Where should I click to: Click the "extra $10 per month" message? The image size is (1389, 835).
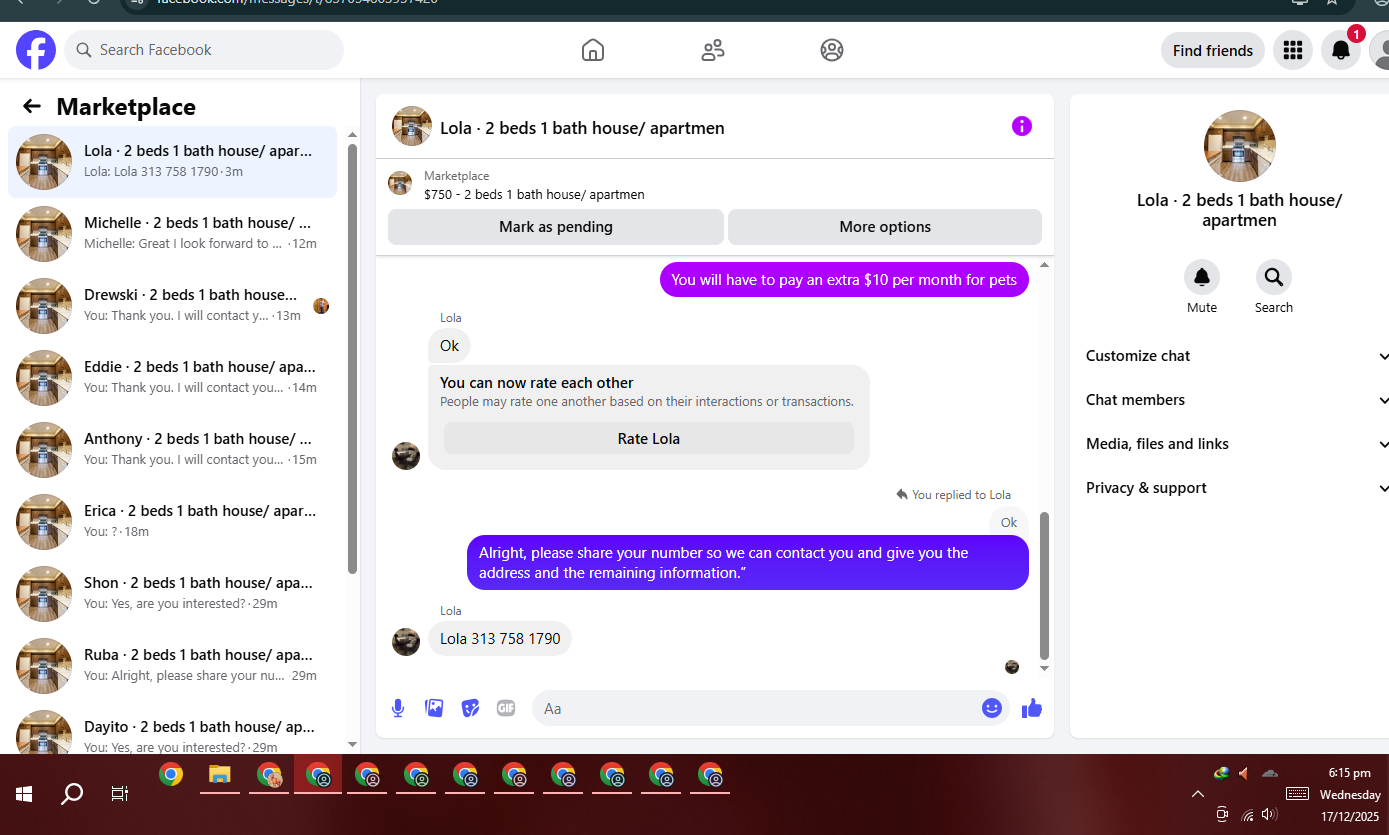(x=844, y=280)
